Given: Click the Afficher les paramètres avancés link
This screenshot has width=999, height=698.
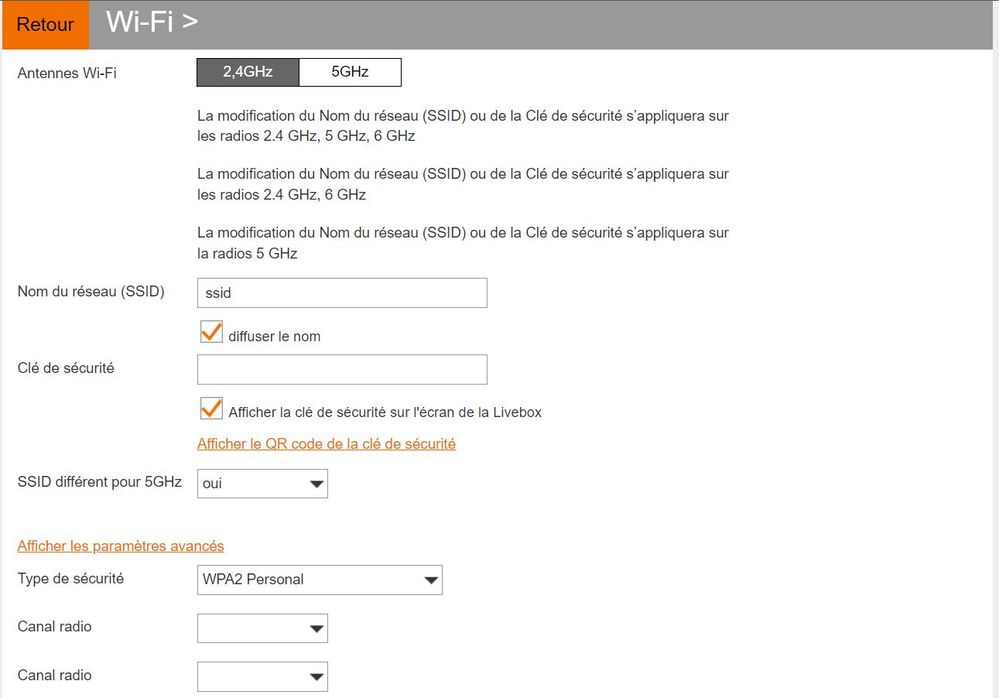Looking at the screenshot, I should pyautogui.click(x=120, y=546).
